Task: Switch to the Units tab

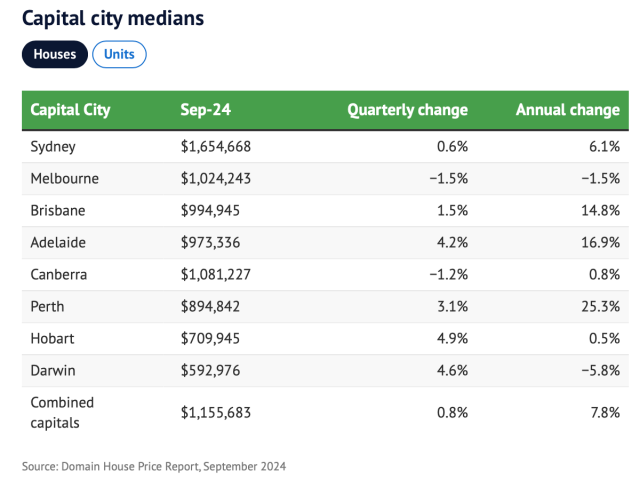Action: (119, 54)
